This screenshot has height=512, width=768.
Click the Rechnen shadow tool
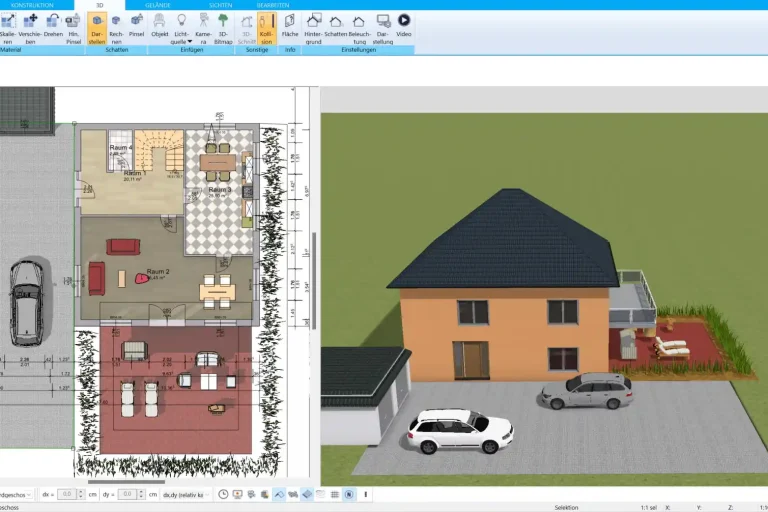tap(116, 29)
